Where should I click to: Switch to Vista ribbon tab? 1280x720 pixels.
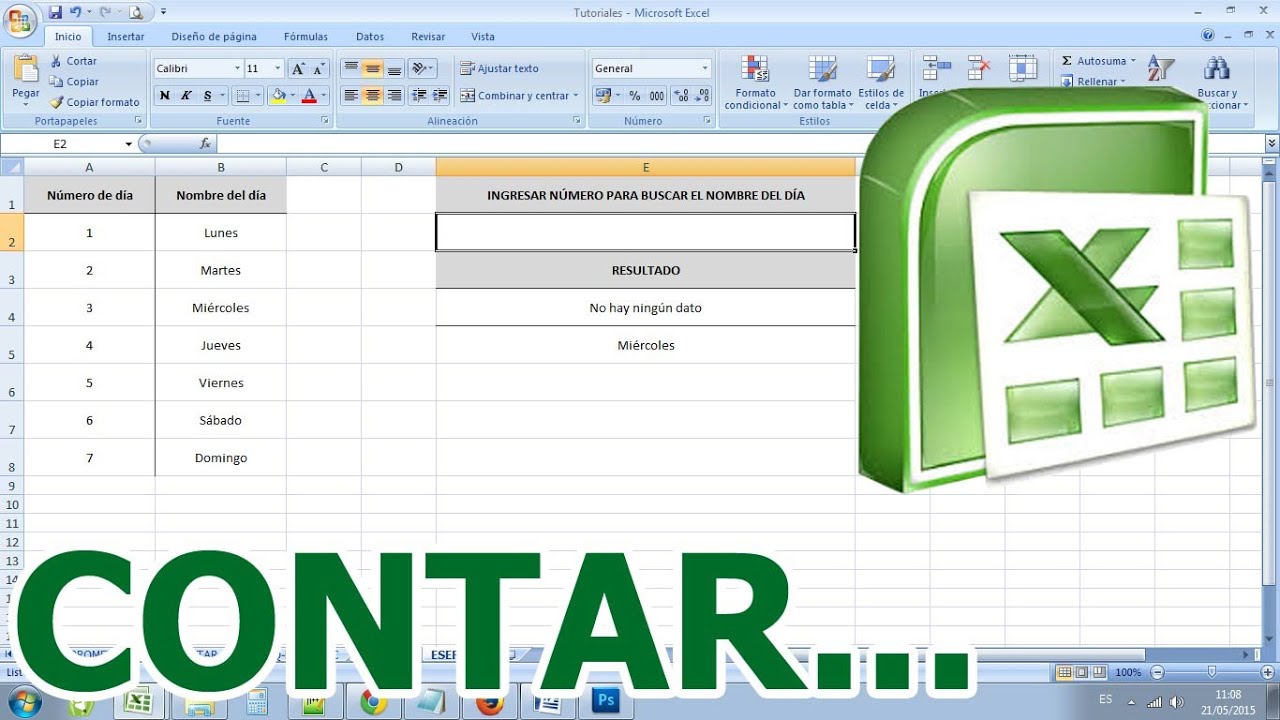483,36
